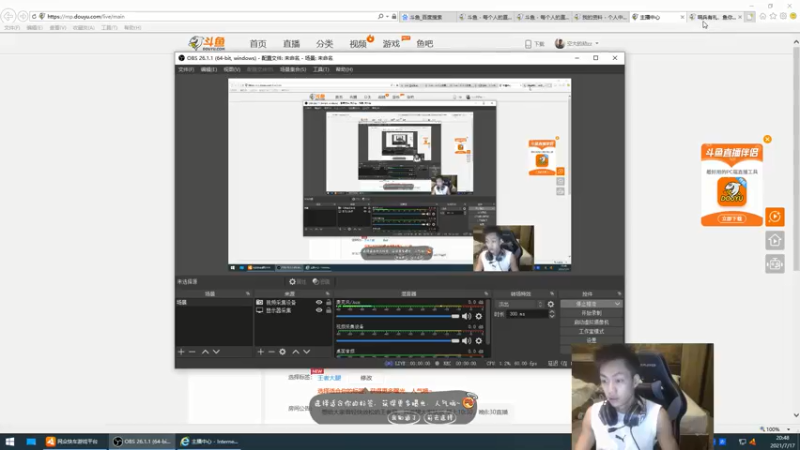The image size is (800, 450).
Task: Toggle visibility eye of 显示器采集 source
Action: (x=319, y=310)
